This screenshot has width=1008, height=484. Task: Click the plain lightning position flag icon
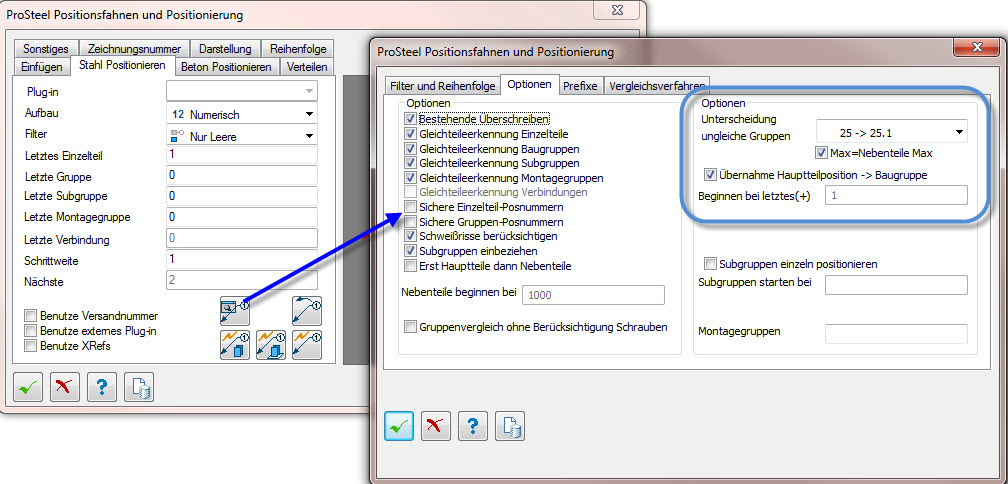click(307, 345)
